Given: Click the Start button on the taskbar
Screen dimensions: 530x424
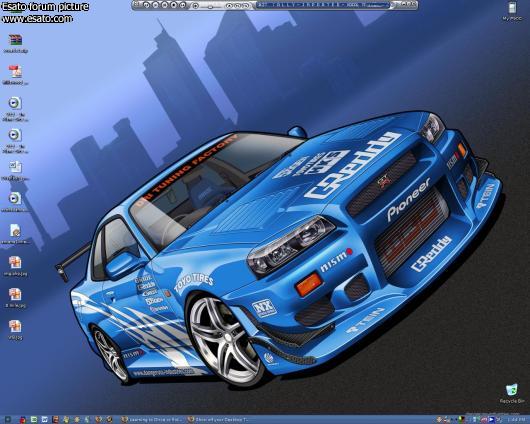Looking at the screenshot, I should pyautogui.click(x=7, y=420).
